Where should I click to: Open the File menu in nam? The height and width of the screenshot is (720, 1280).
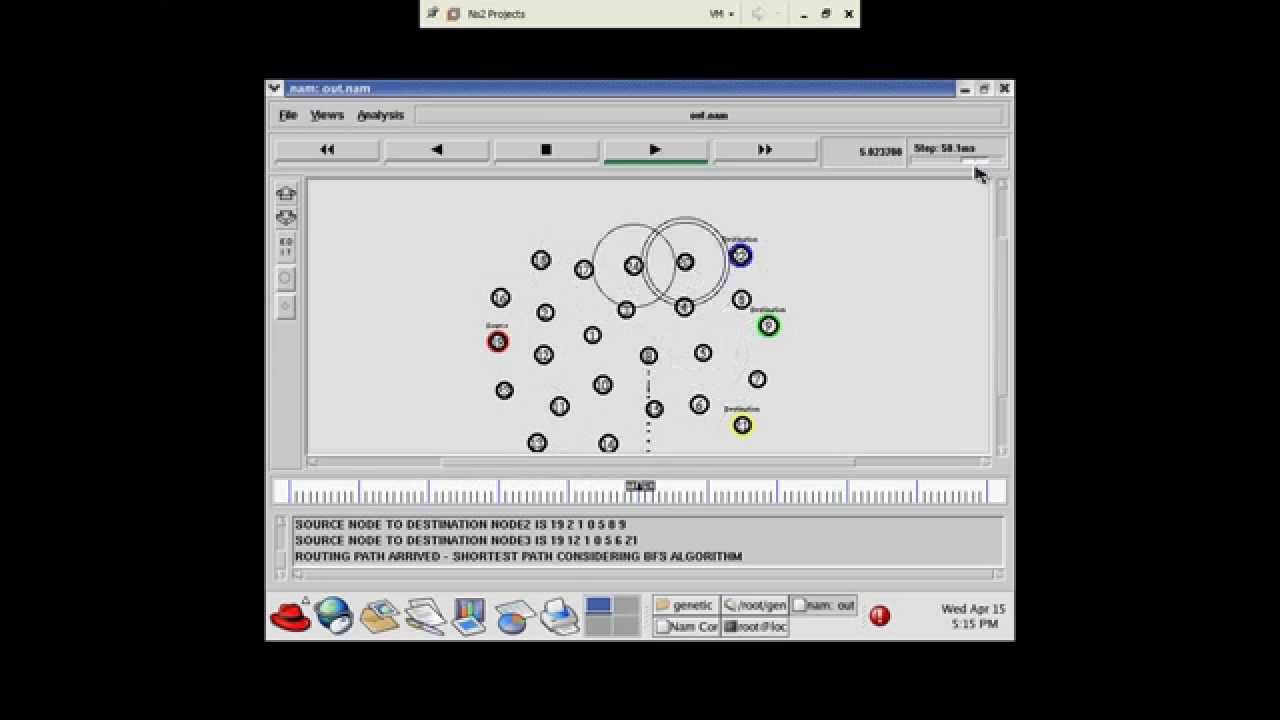pyautogui.click(x=288, y=115)
